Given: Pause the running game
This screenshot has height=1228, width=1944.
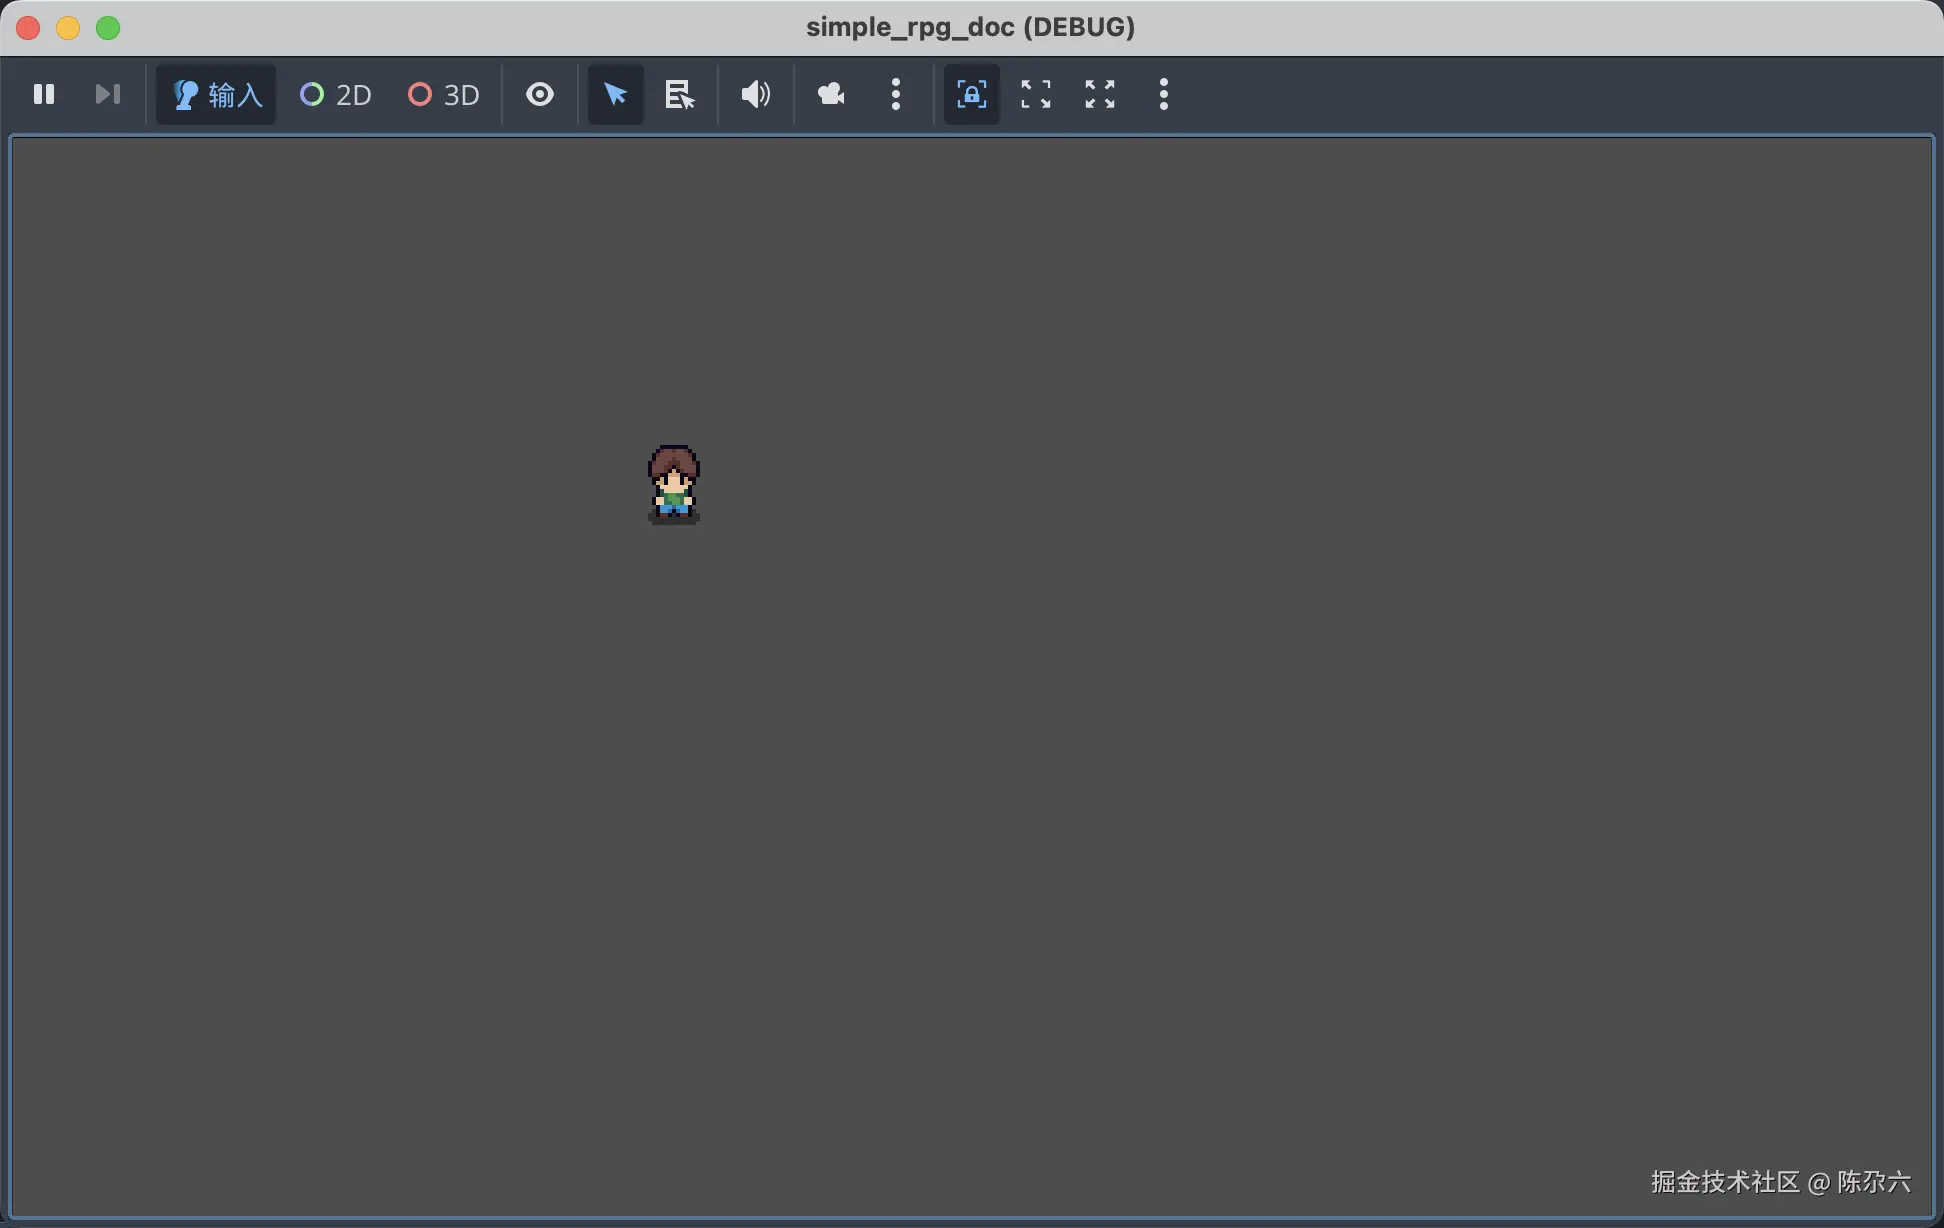Looking at the screenshot, I should click(x=44, y=94).
